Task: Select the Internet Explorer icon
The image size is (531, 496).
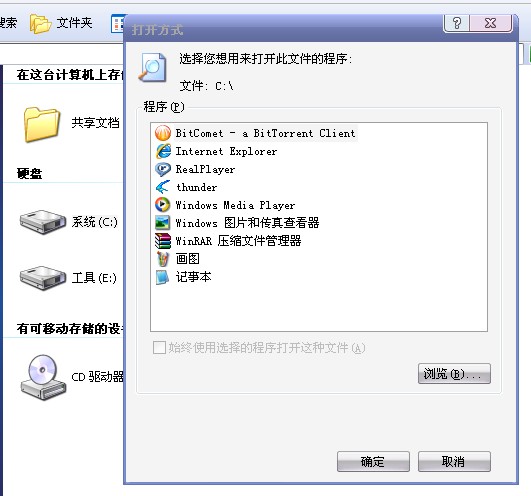Action: pyautogui.click(x=163, y=151)
